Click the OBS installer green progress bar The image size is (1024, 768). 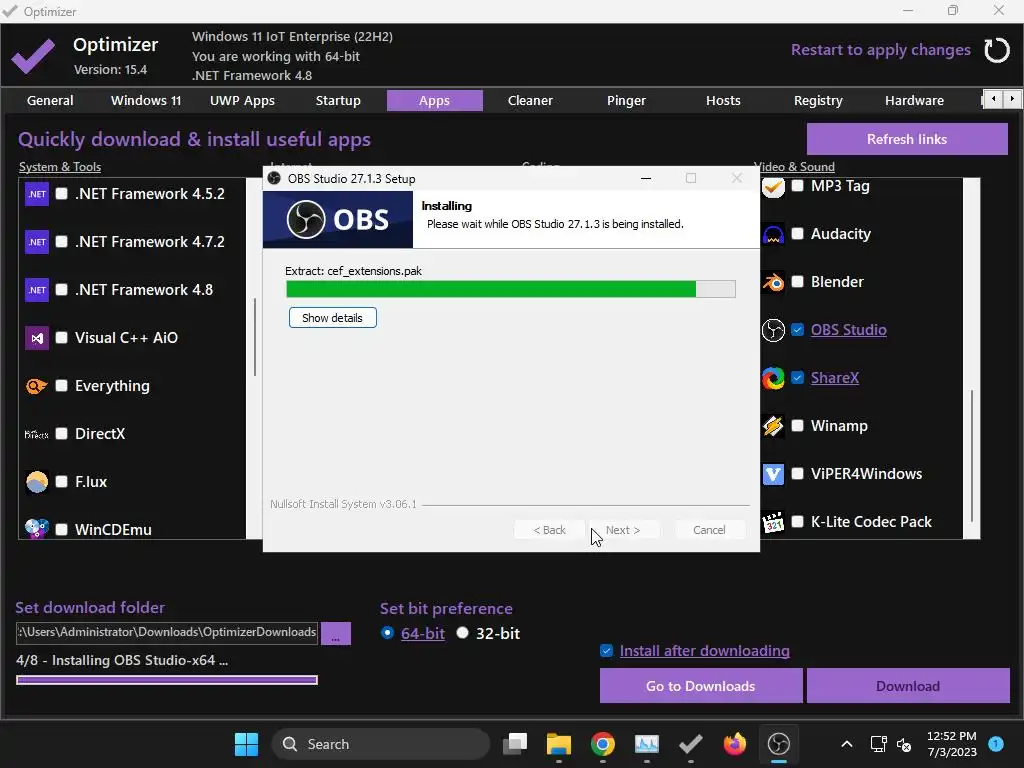coord(511,289)
